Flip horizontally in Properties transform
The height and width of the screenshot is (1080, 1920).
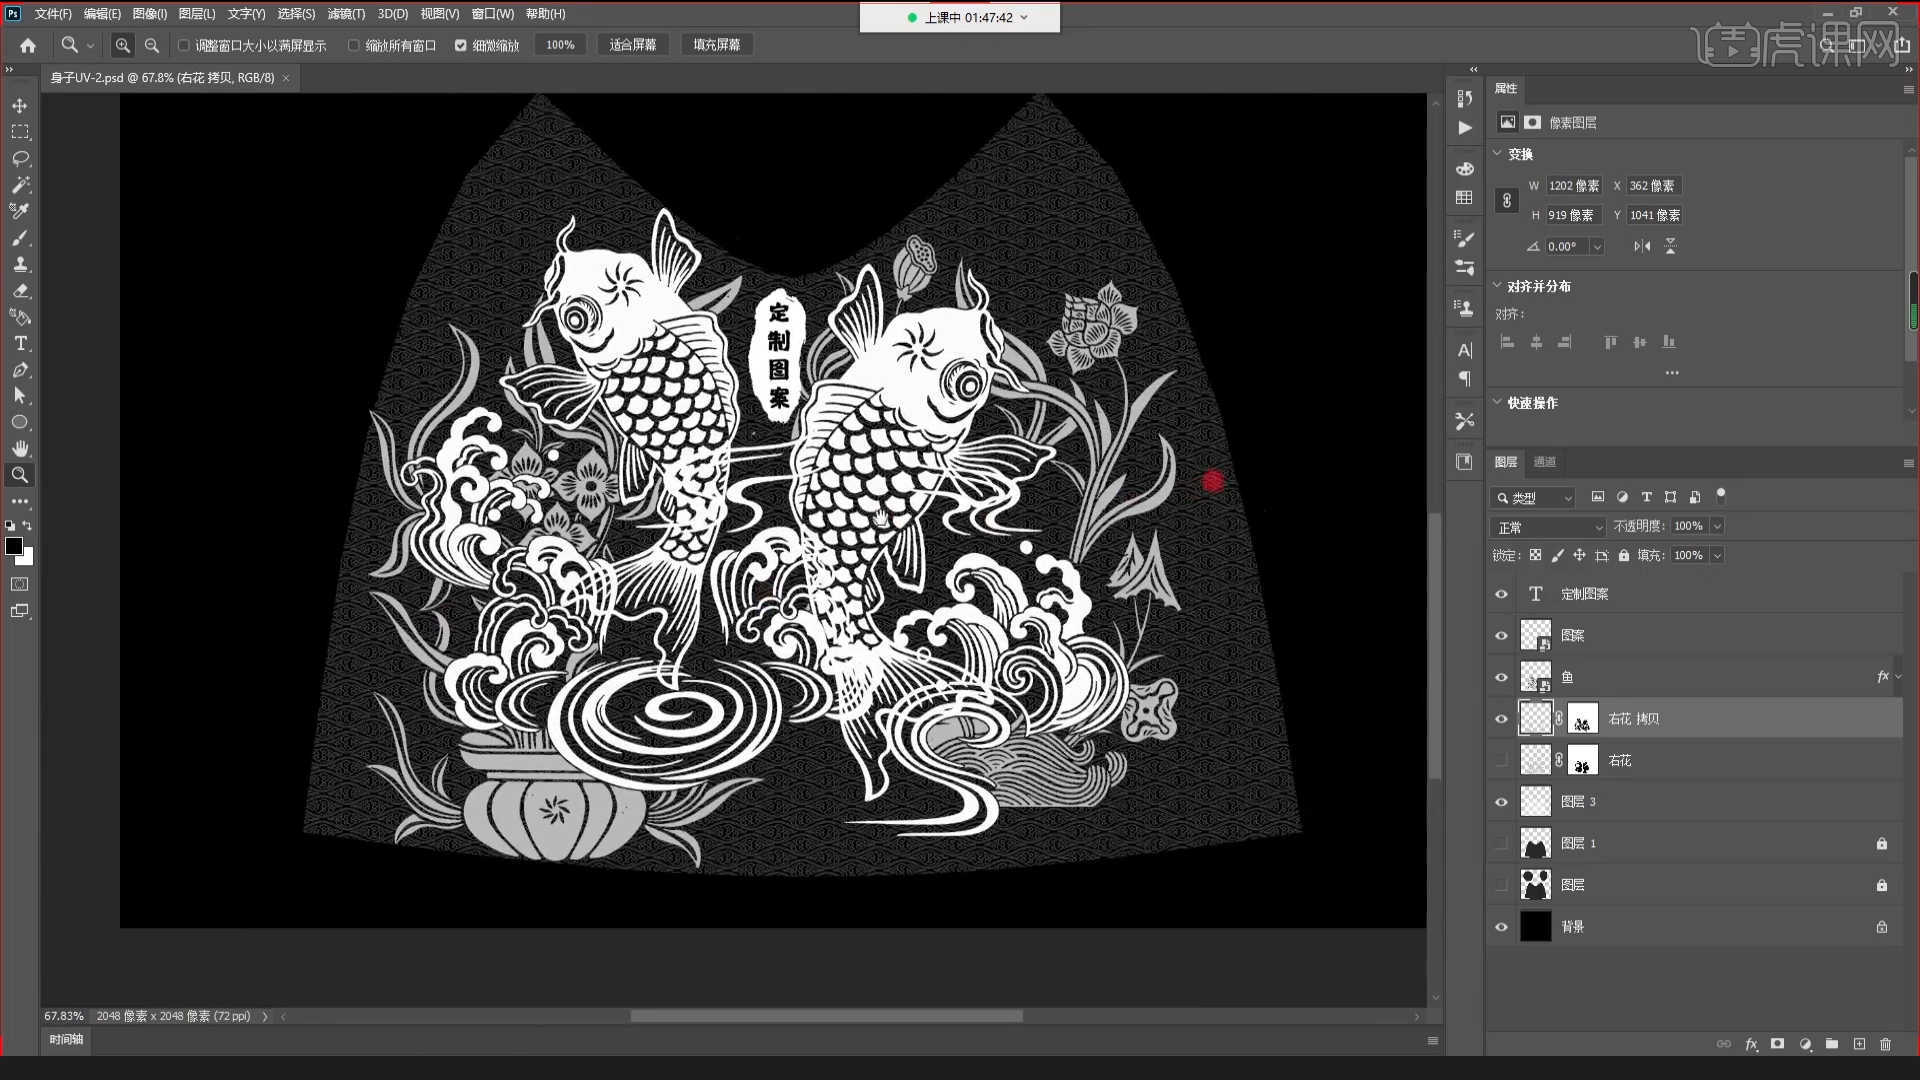[x=1642, y=246]
